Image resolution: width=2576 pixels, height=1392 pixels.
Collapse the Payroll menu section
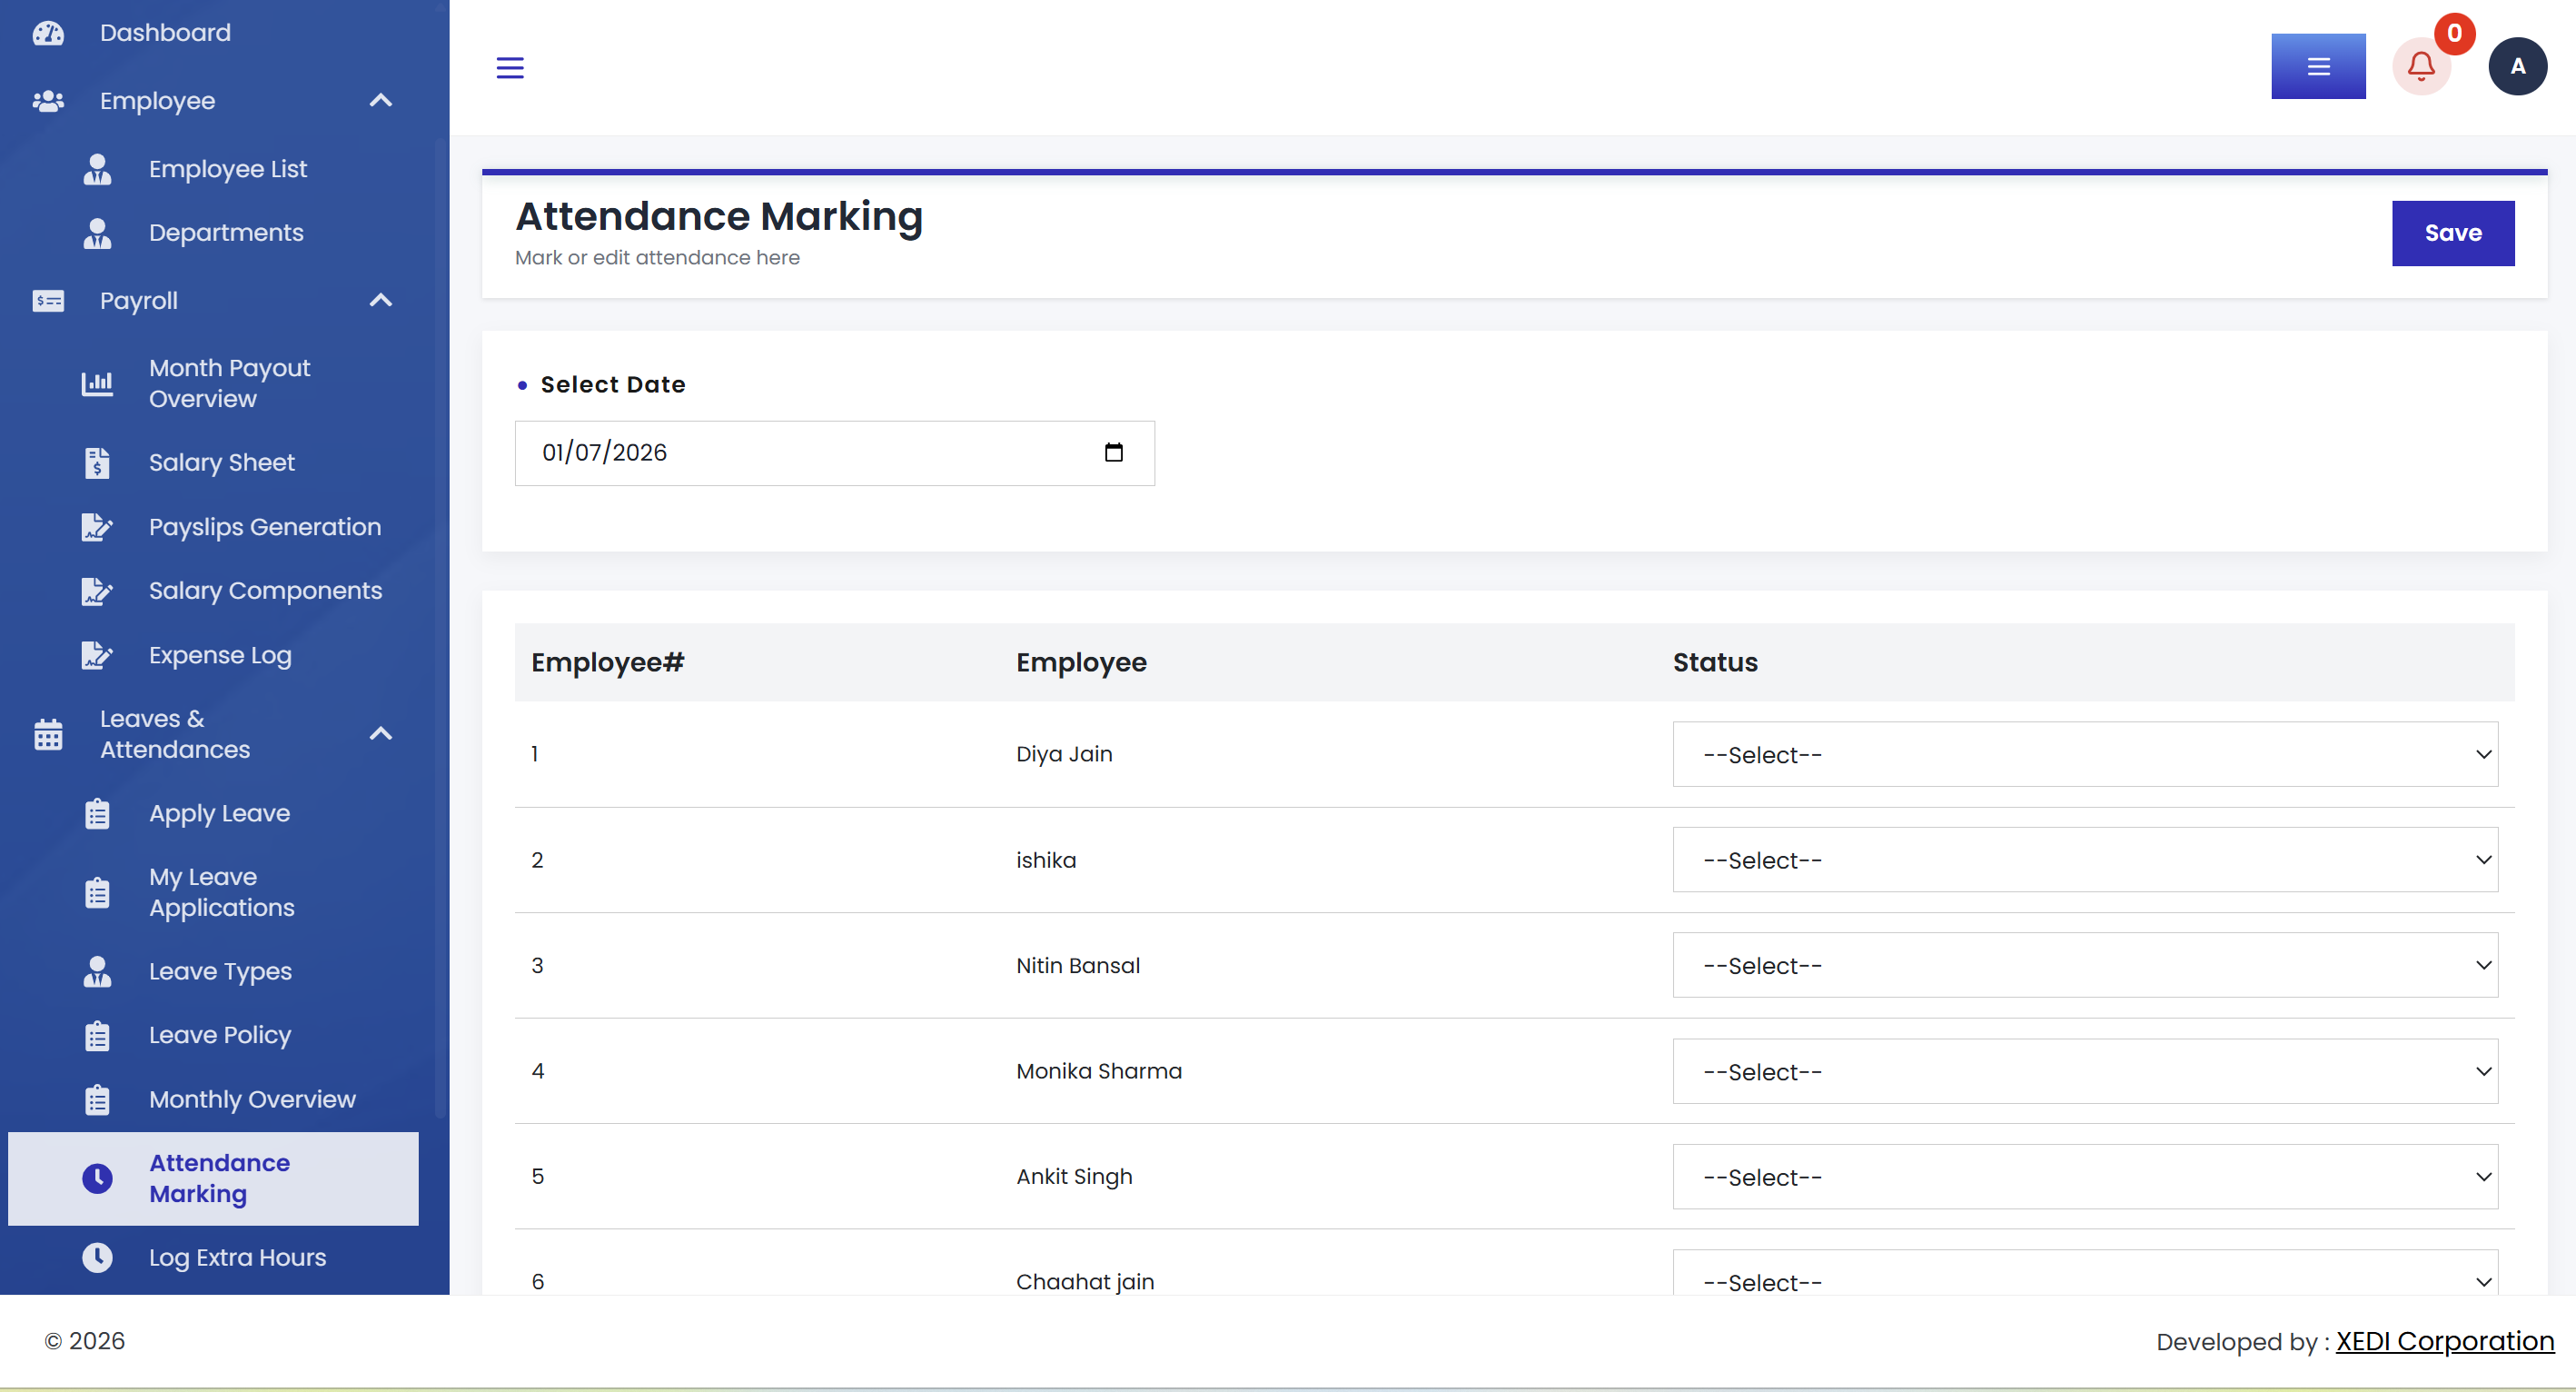[x=381, y=301]
